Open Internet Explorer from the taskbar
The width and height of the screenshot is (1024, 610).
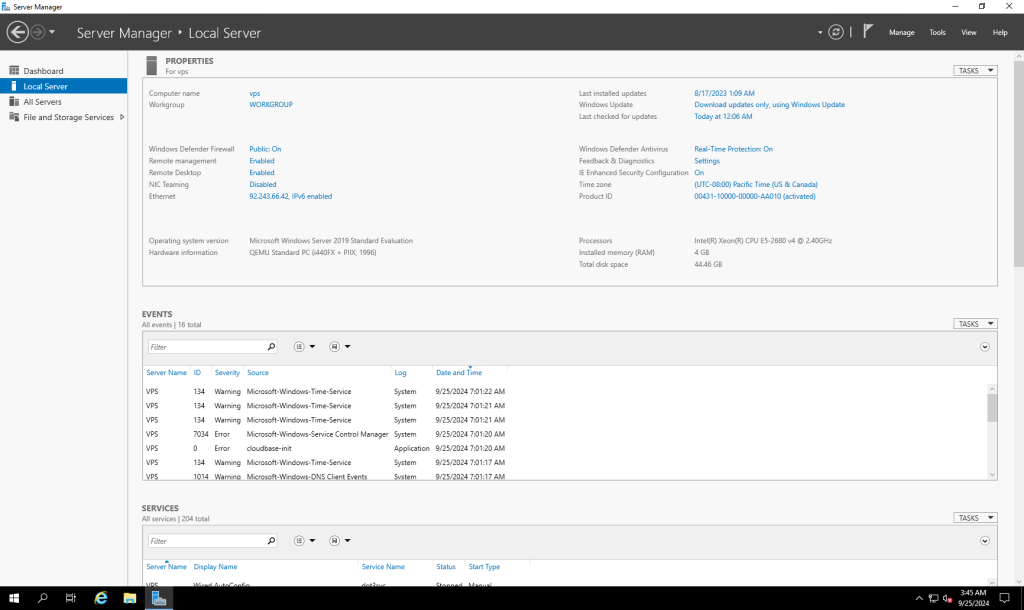(101, 598)
